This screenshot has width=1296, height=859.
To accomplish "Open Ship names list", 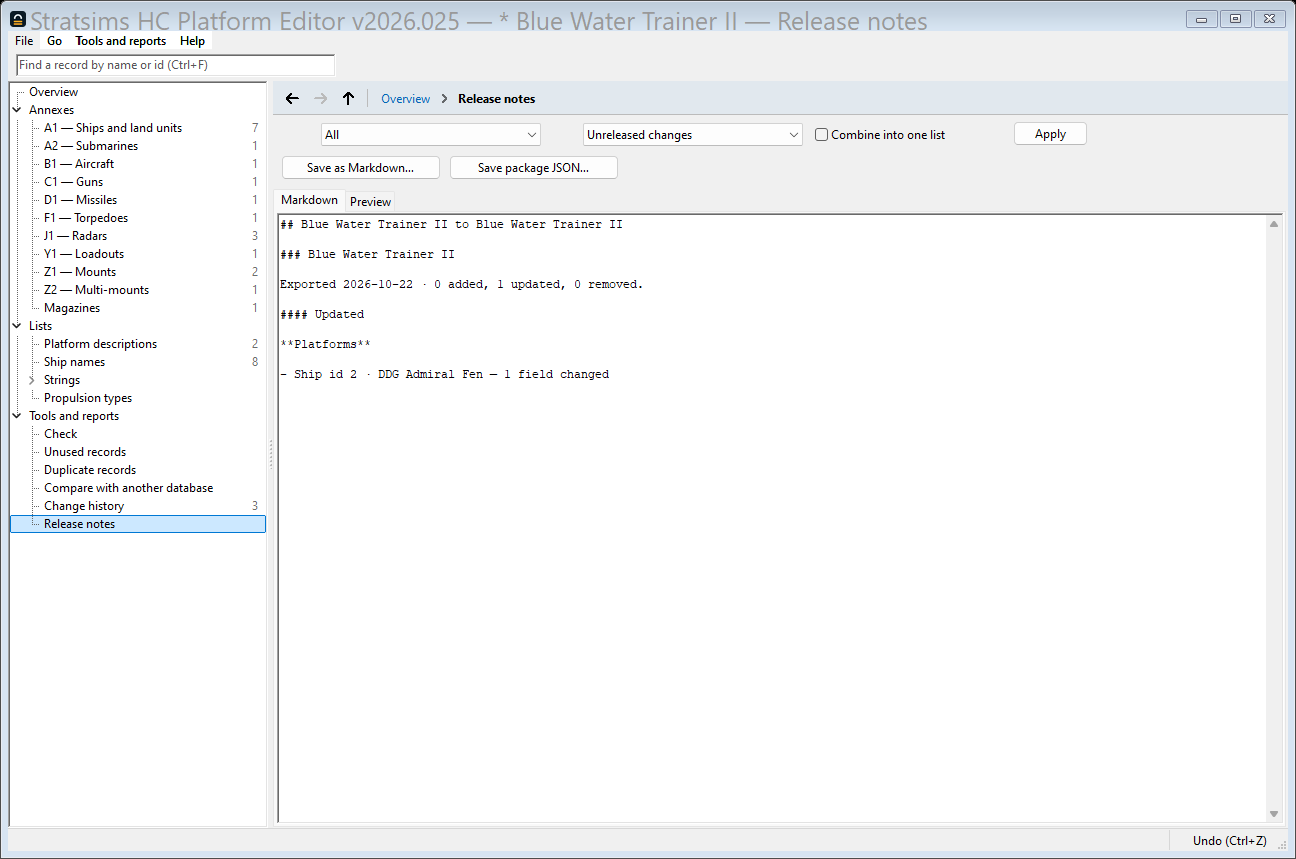I will click(x=74, y=362).
